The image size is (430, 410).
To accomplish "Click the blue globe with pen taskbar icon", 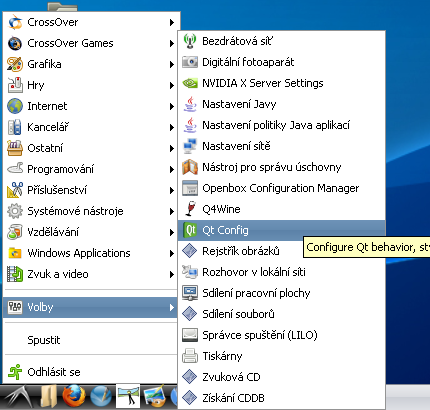I will (x=100, y=397).
